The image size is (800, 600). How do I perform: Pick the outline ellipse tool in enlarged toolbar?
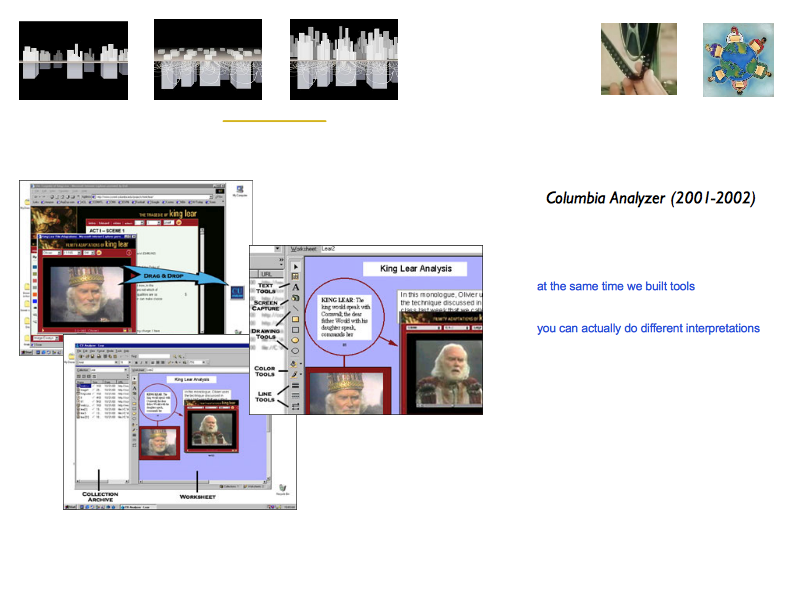(295, 351)
